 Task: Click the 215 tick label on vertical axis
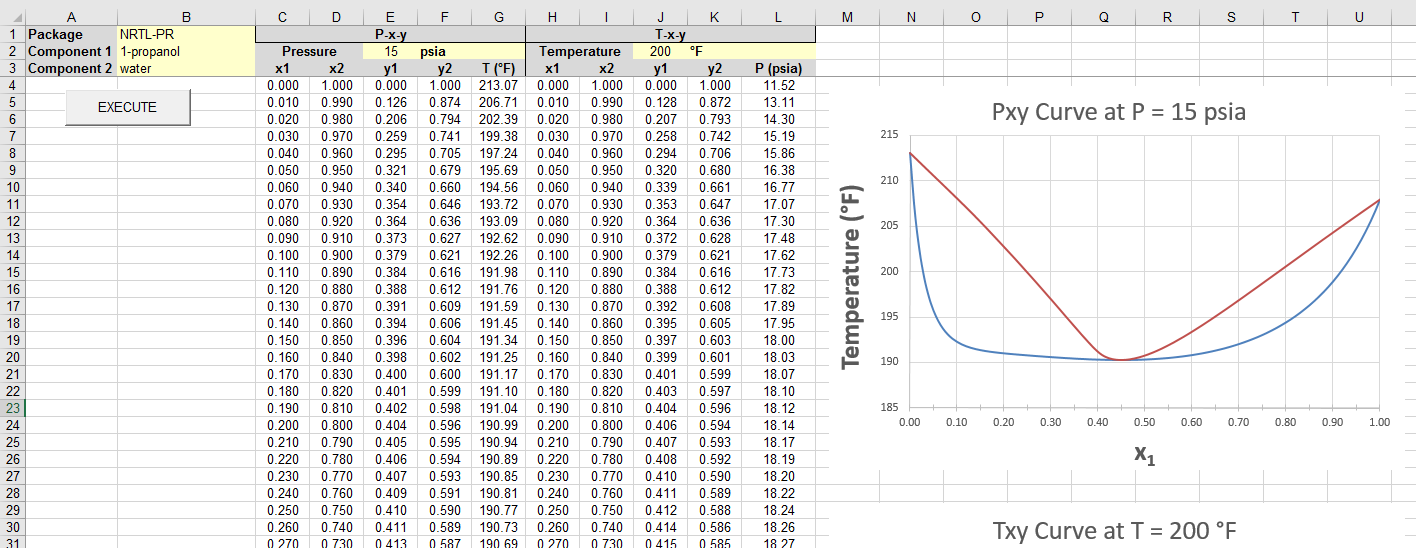pos(889,134)
